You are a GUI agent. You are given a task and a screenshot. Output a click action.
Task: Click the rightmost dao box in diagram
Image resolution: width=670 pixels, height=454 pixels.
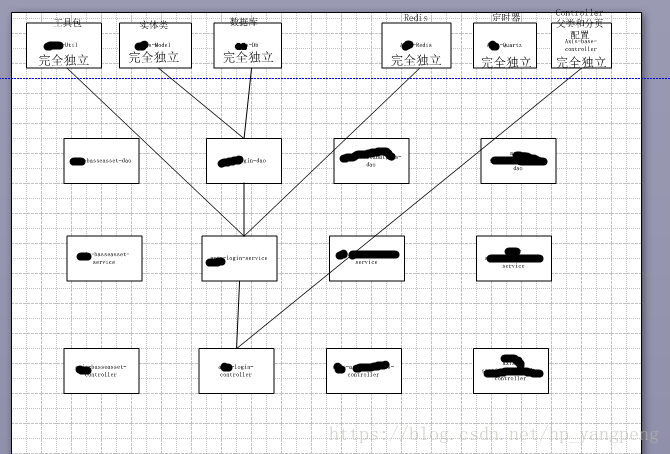pos(518,161)
